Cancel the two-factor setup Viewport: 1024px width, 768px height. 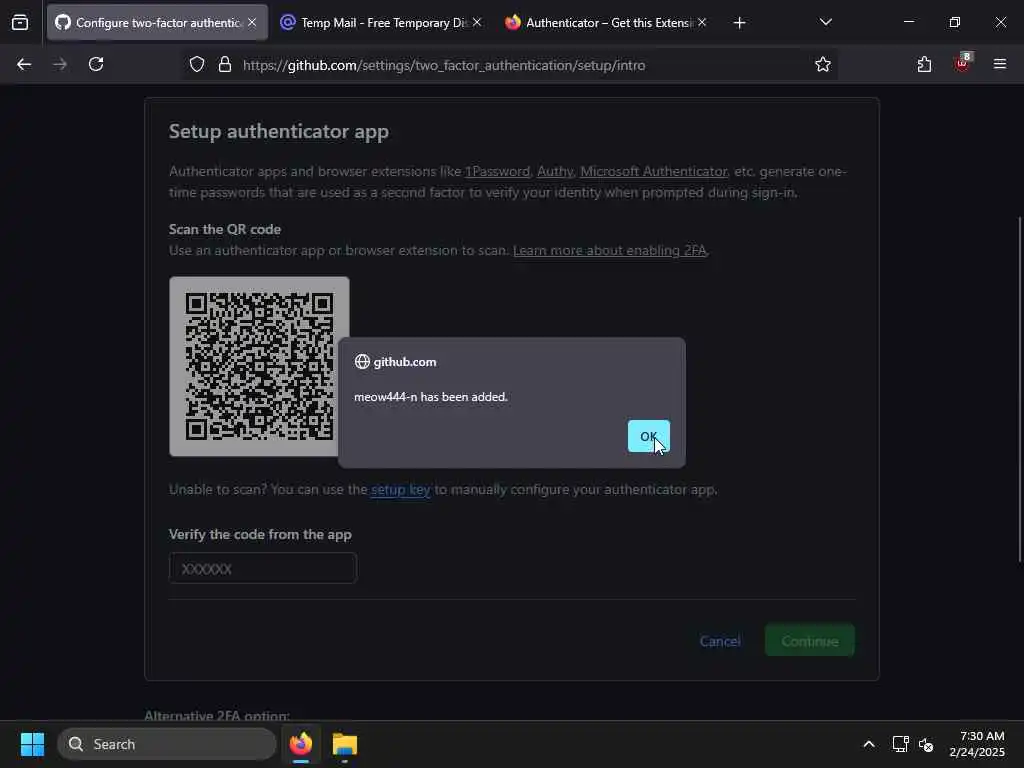720,641
